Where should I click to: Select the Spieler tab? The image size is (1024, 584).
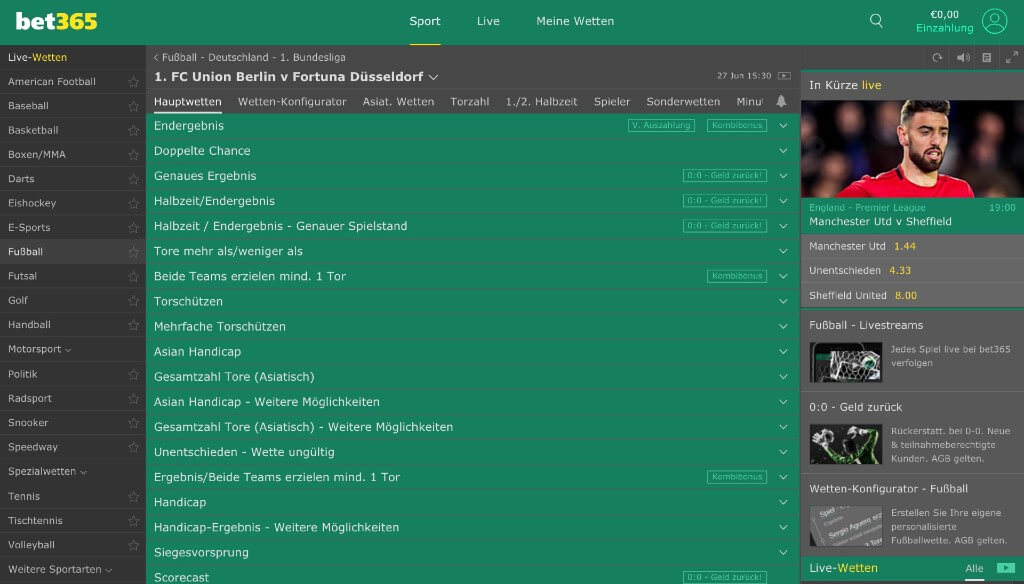pyautogui.click(x=612, y=101)
